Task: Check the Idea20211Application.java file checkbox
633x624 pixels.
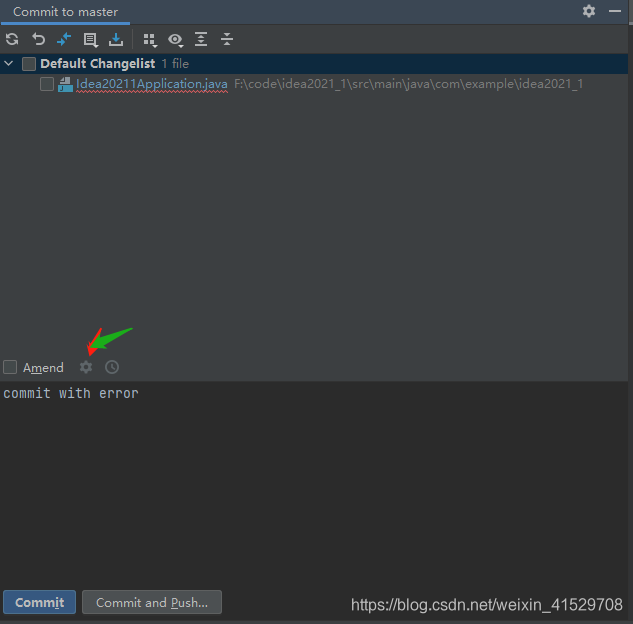Action: pyautogui.click(x=47, y=84)
